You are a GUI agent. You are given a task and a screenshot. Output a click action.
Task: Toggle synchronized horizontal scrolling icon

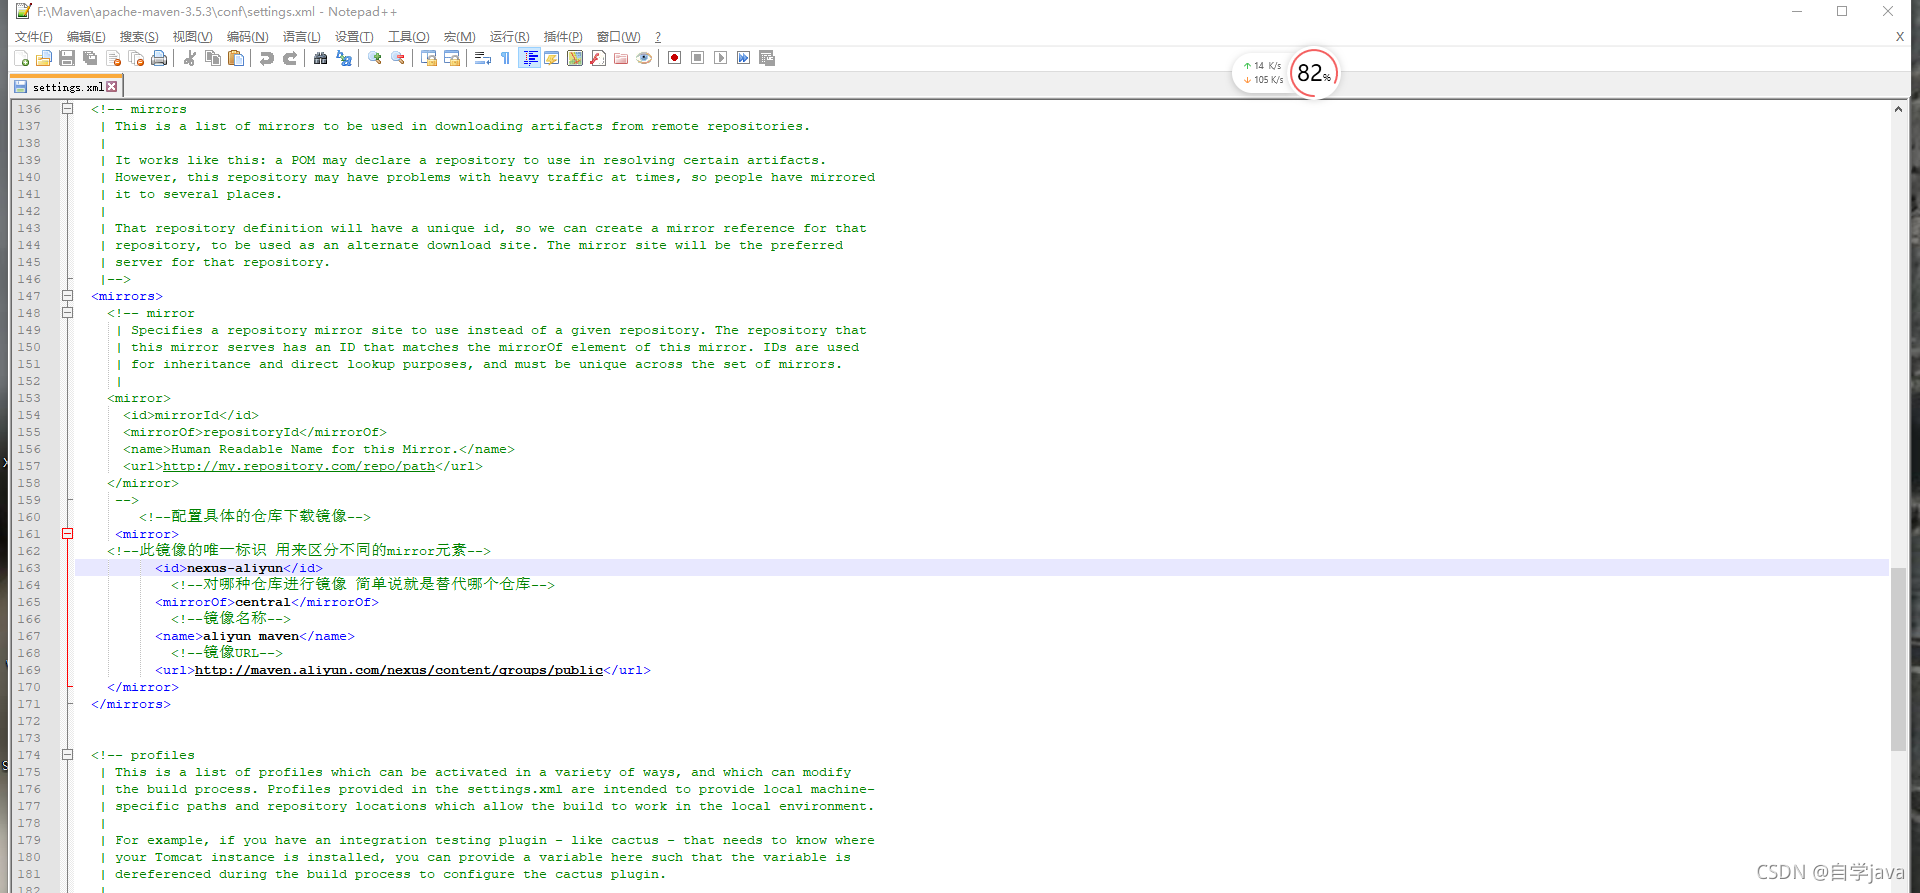coord(452,58)
